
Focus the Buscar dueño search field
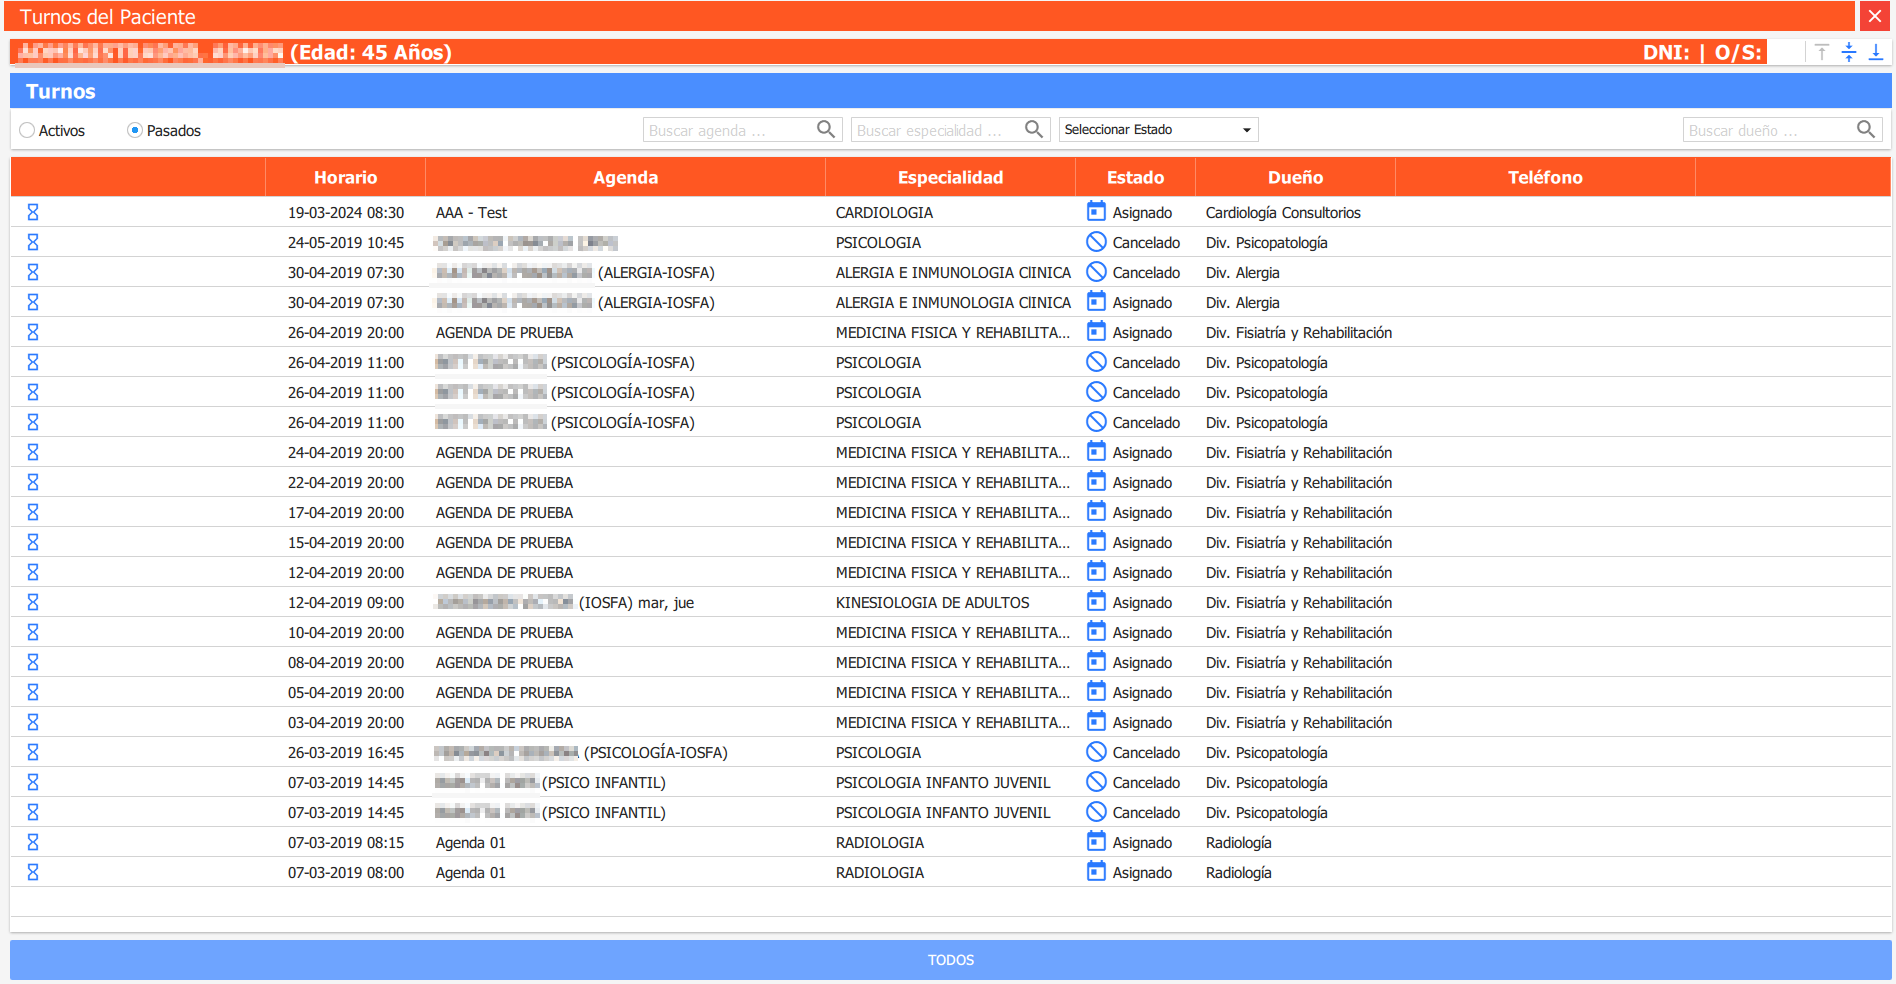tap(1768, 130)
